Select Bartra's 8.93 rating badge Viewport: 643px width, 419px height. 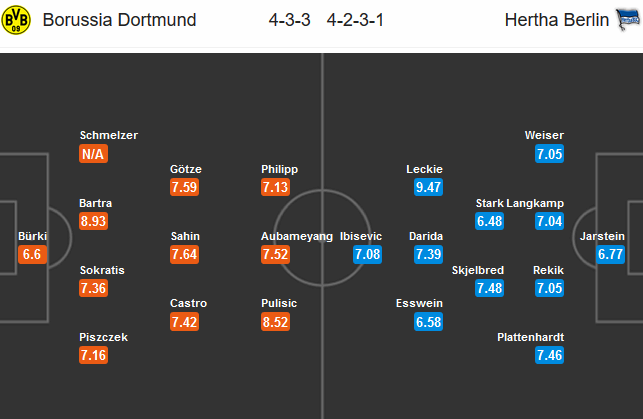(93, 221)
